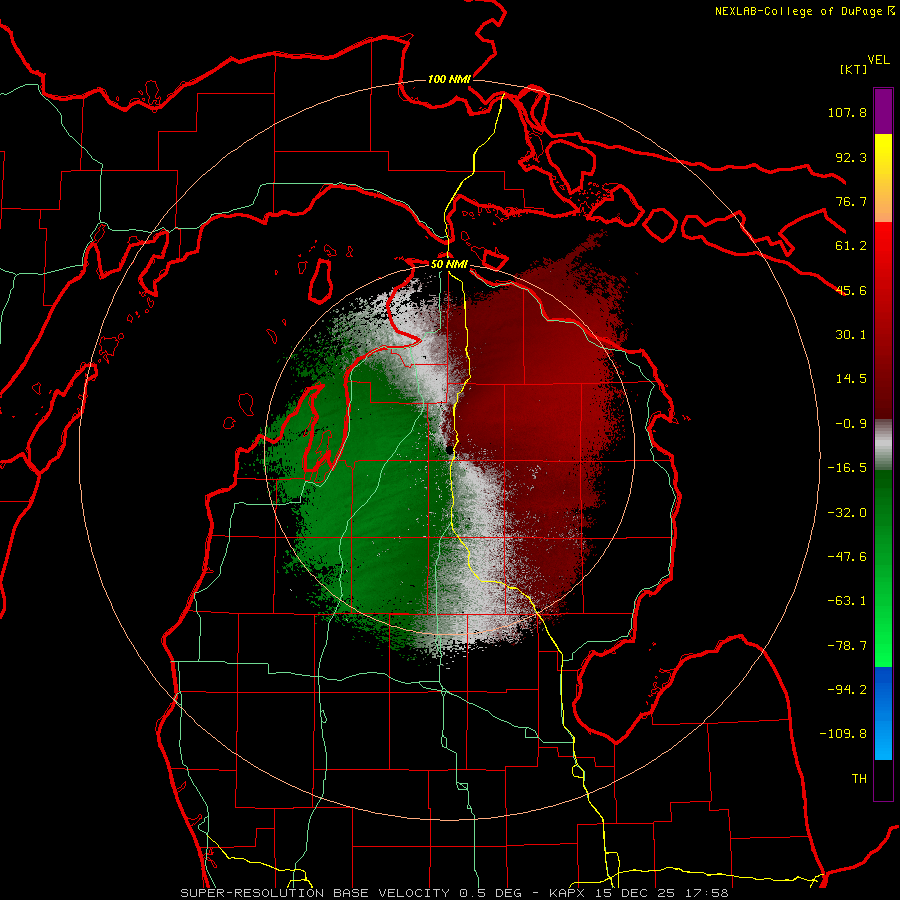Click the VEL legend title

[878, 60]
